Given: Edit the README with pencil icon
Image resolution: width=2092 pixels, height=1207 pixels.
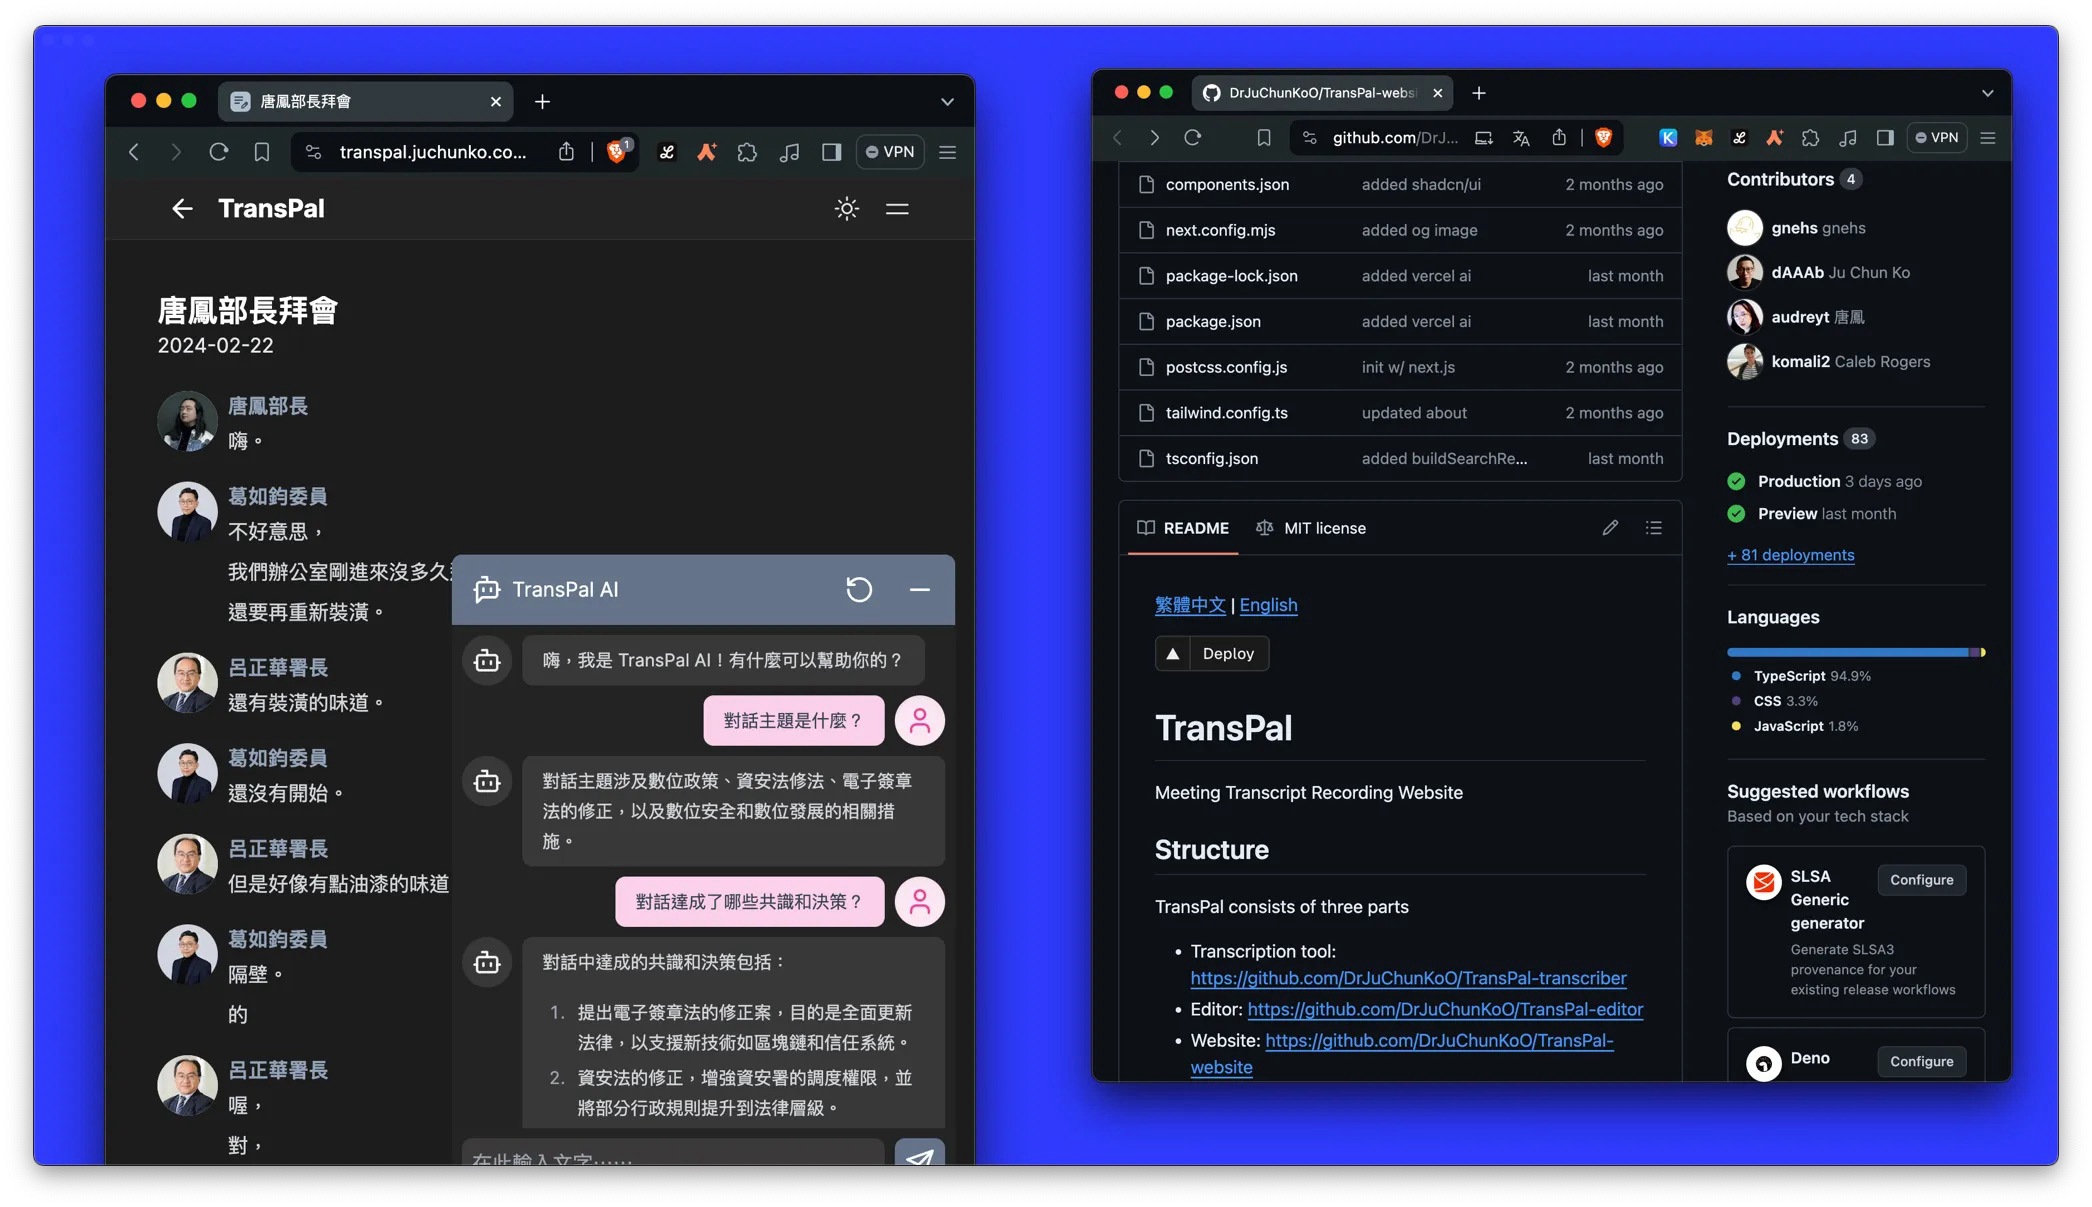Looking at the screenshot, I should point(1610,528).
